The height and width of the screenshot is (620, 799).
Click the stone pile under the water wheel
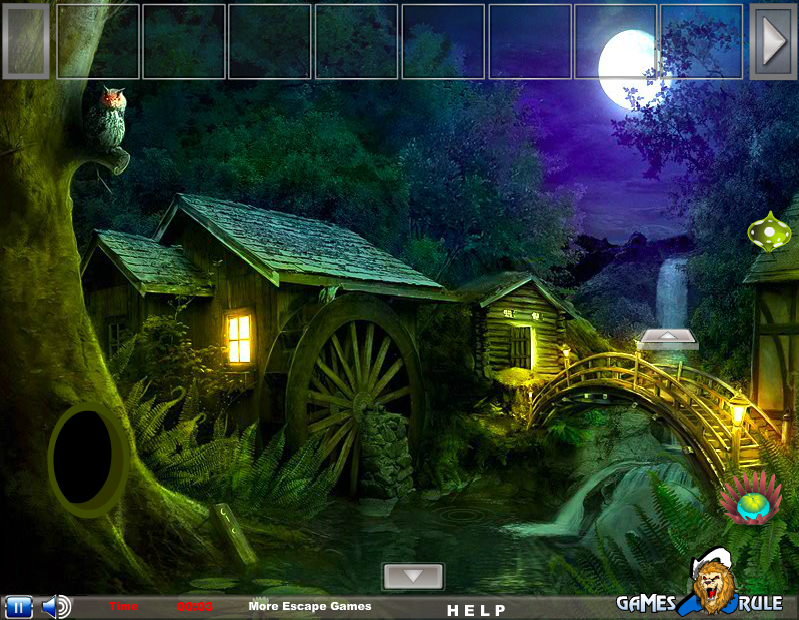385,453
